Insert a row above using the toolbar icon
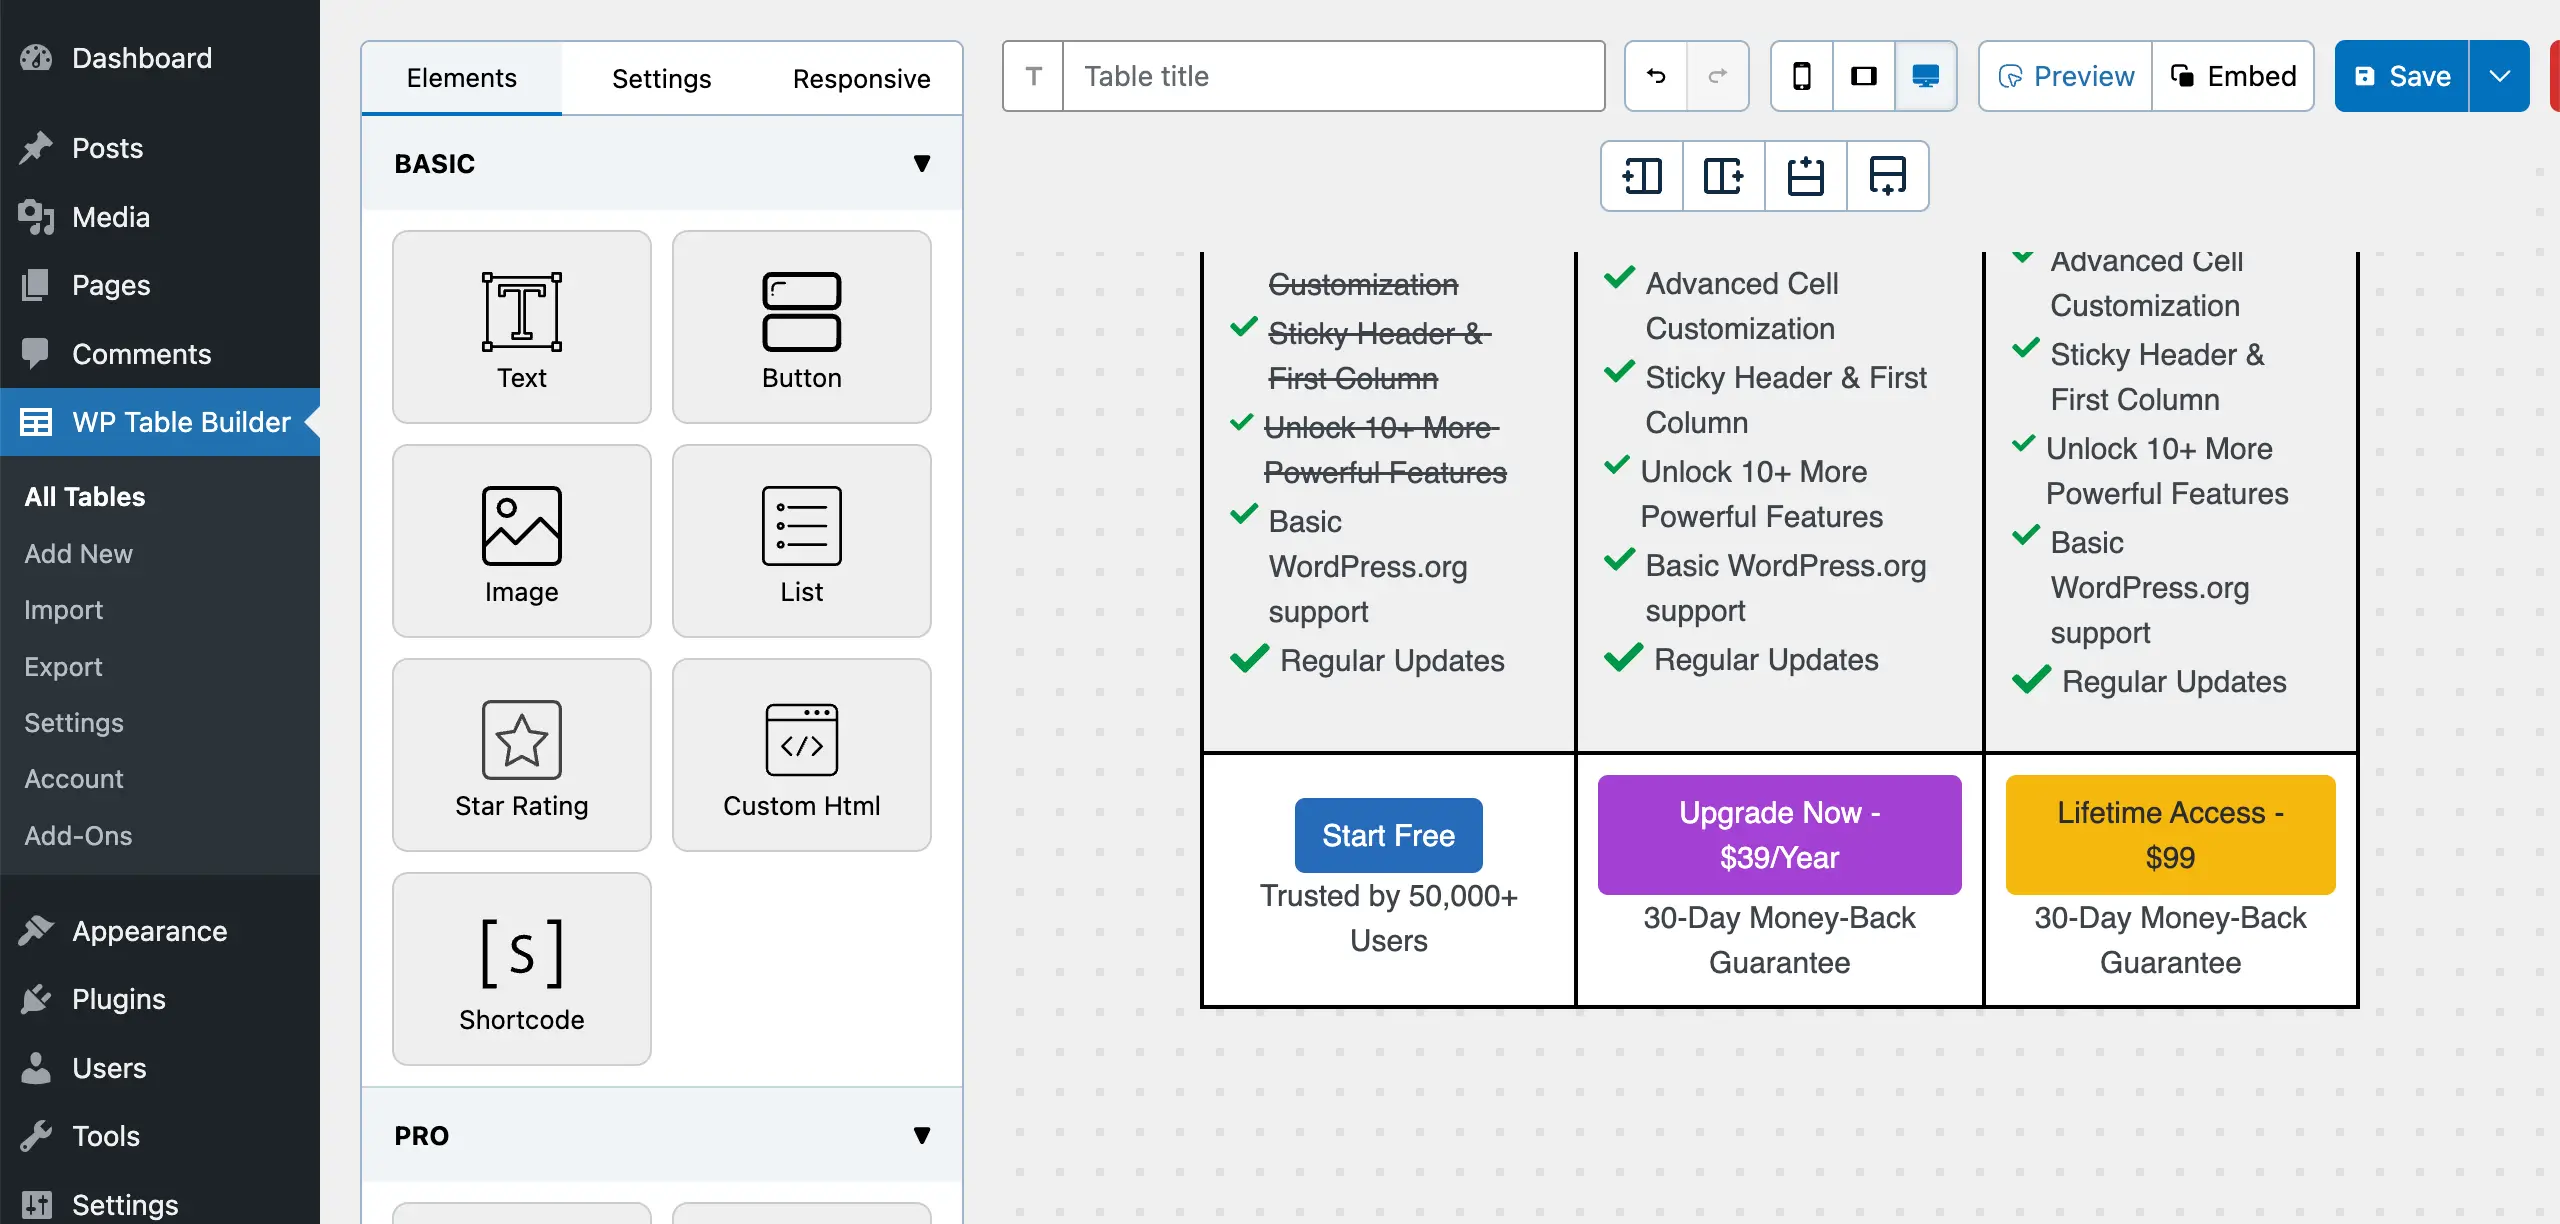Screen dimensions: 2560x1224 tap(1805, 176)
